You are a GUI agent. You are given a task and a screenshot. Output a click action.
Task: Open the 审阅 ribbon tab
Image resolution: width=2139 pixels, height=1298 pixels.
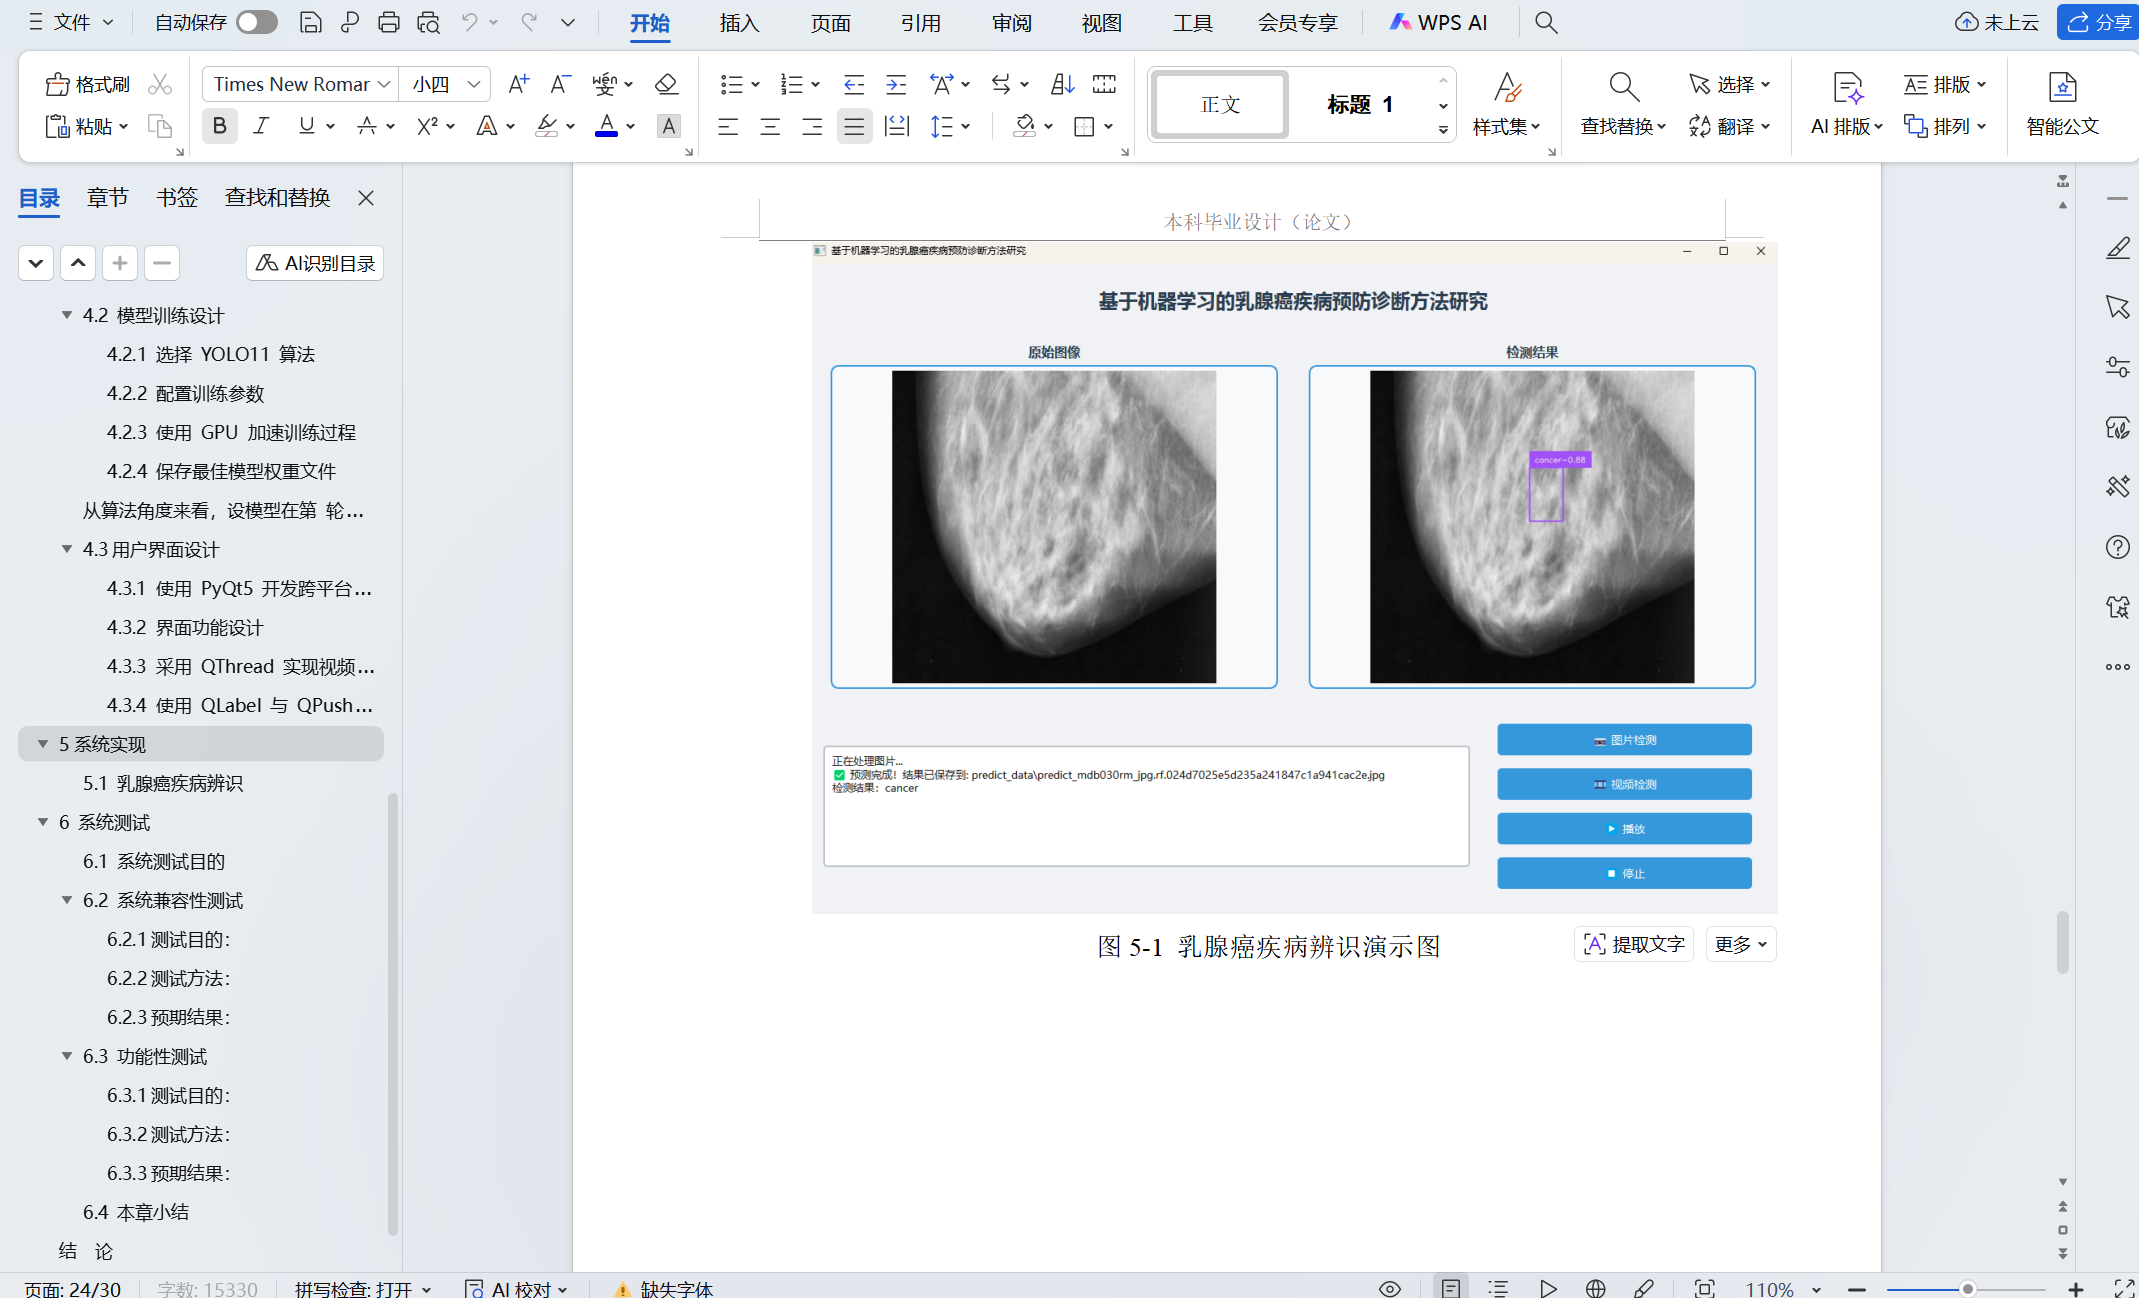[1012, 23]
